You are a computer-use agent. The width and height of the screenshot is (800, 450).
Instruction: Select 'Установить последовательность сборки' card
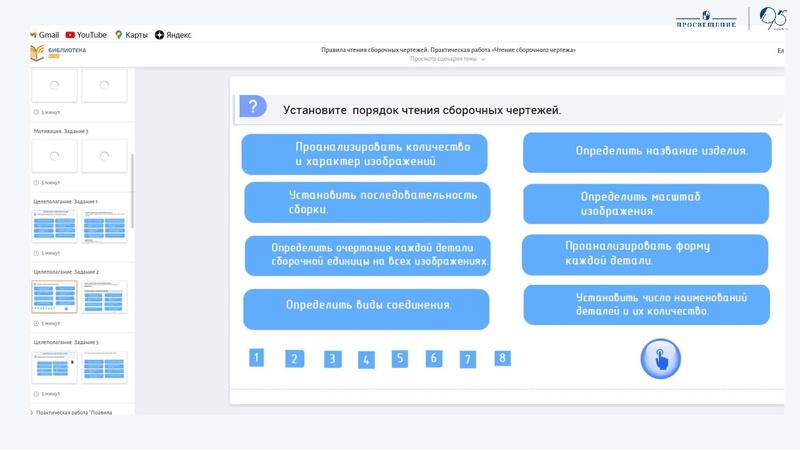click(367, 203)
